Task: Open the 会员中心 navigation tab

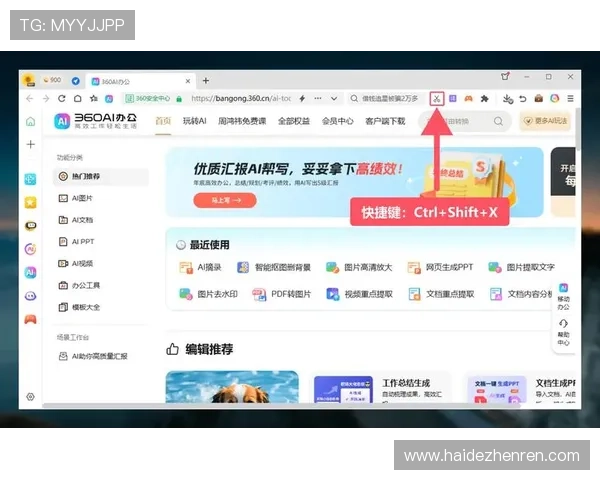Action: click(338, 121)
